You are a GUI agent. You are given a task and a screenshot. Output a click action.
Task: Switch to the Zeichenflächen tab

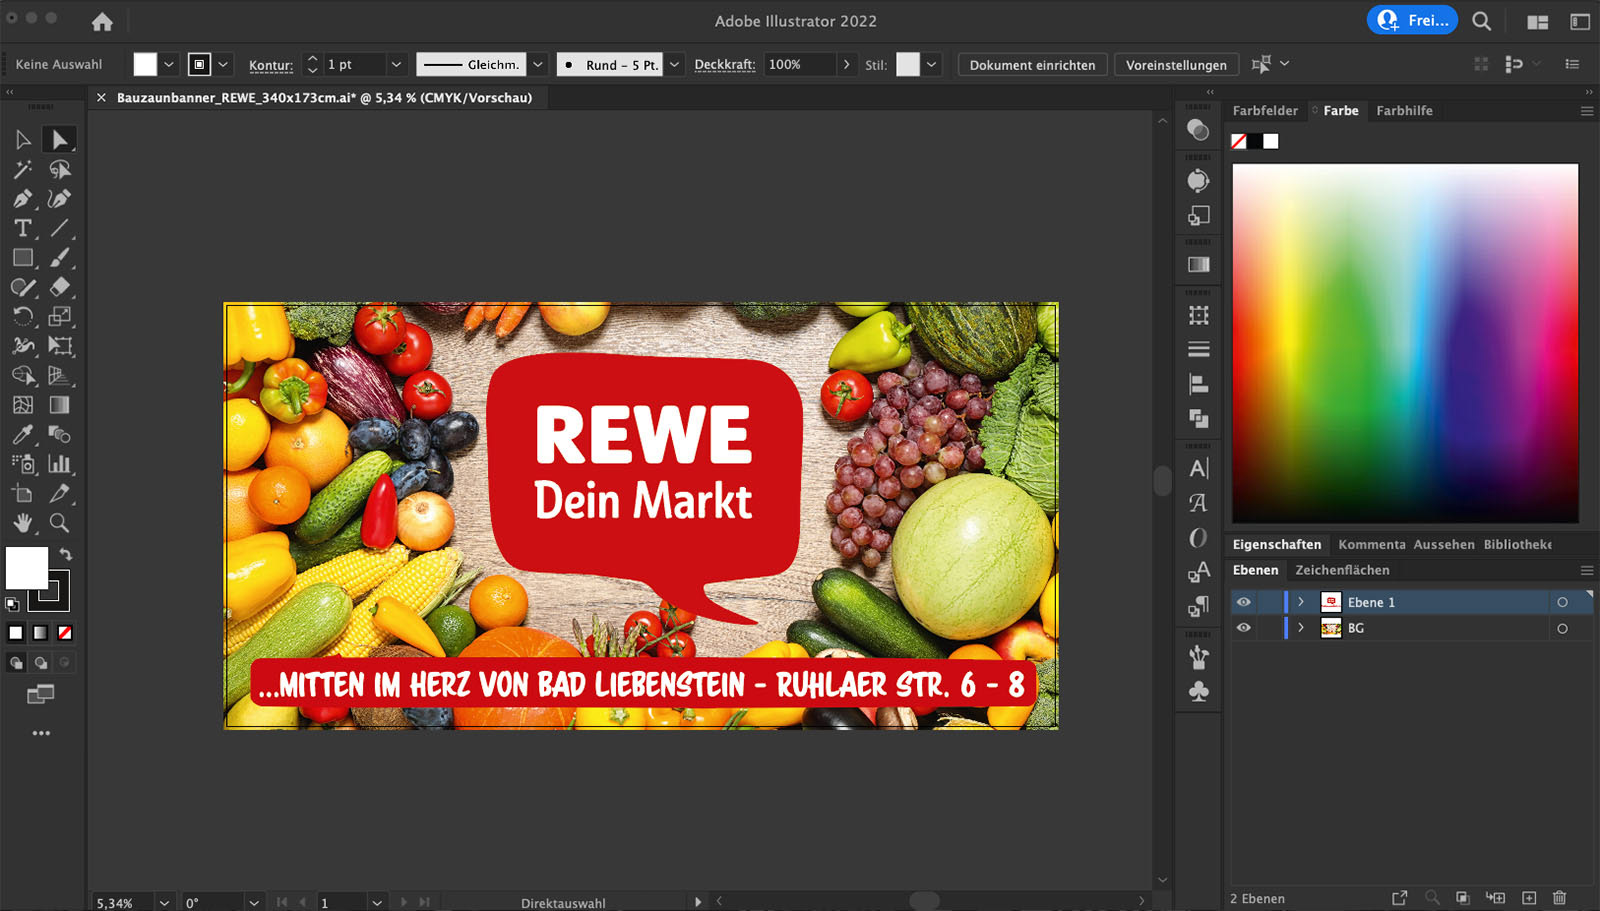(1342, 570)
